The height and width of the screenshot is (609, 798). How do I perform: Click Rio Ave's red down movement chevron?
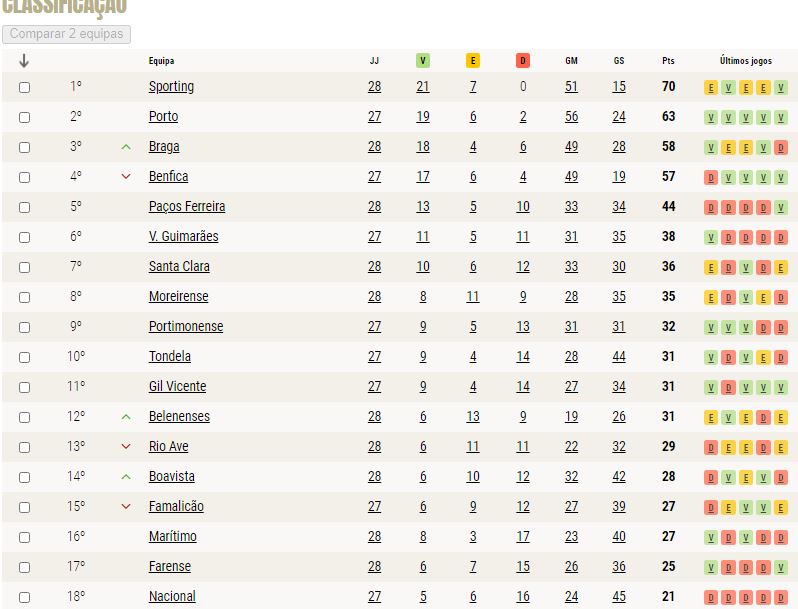(x=126, y=447)
